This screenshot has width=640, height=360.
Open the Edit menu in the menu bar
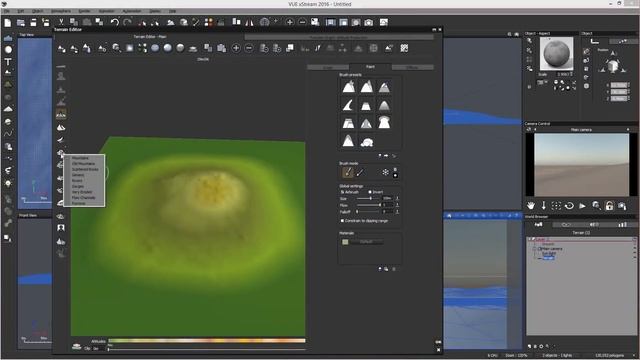(x=20, y=11)
